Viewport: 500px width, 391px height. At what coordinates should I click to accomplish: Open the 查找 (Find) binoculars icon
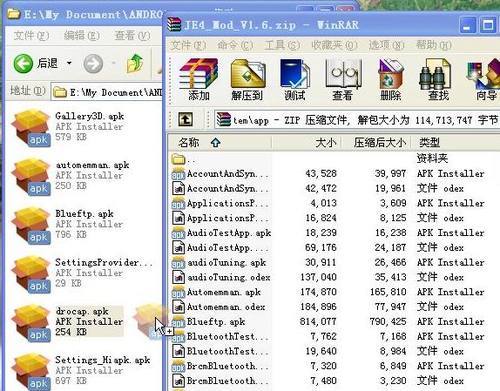coord(438,79)
